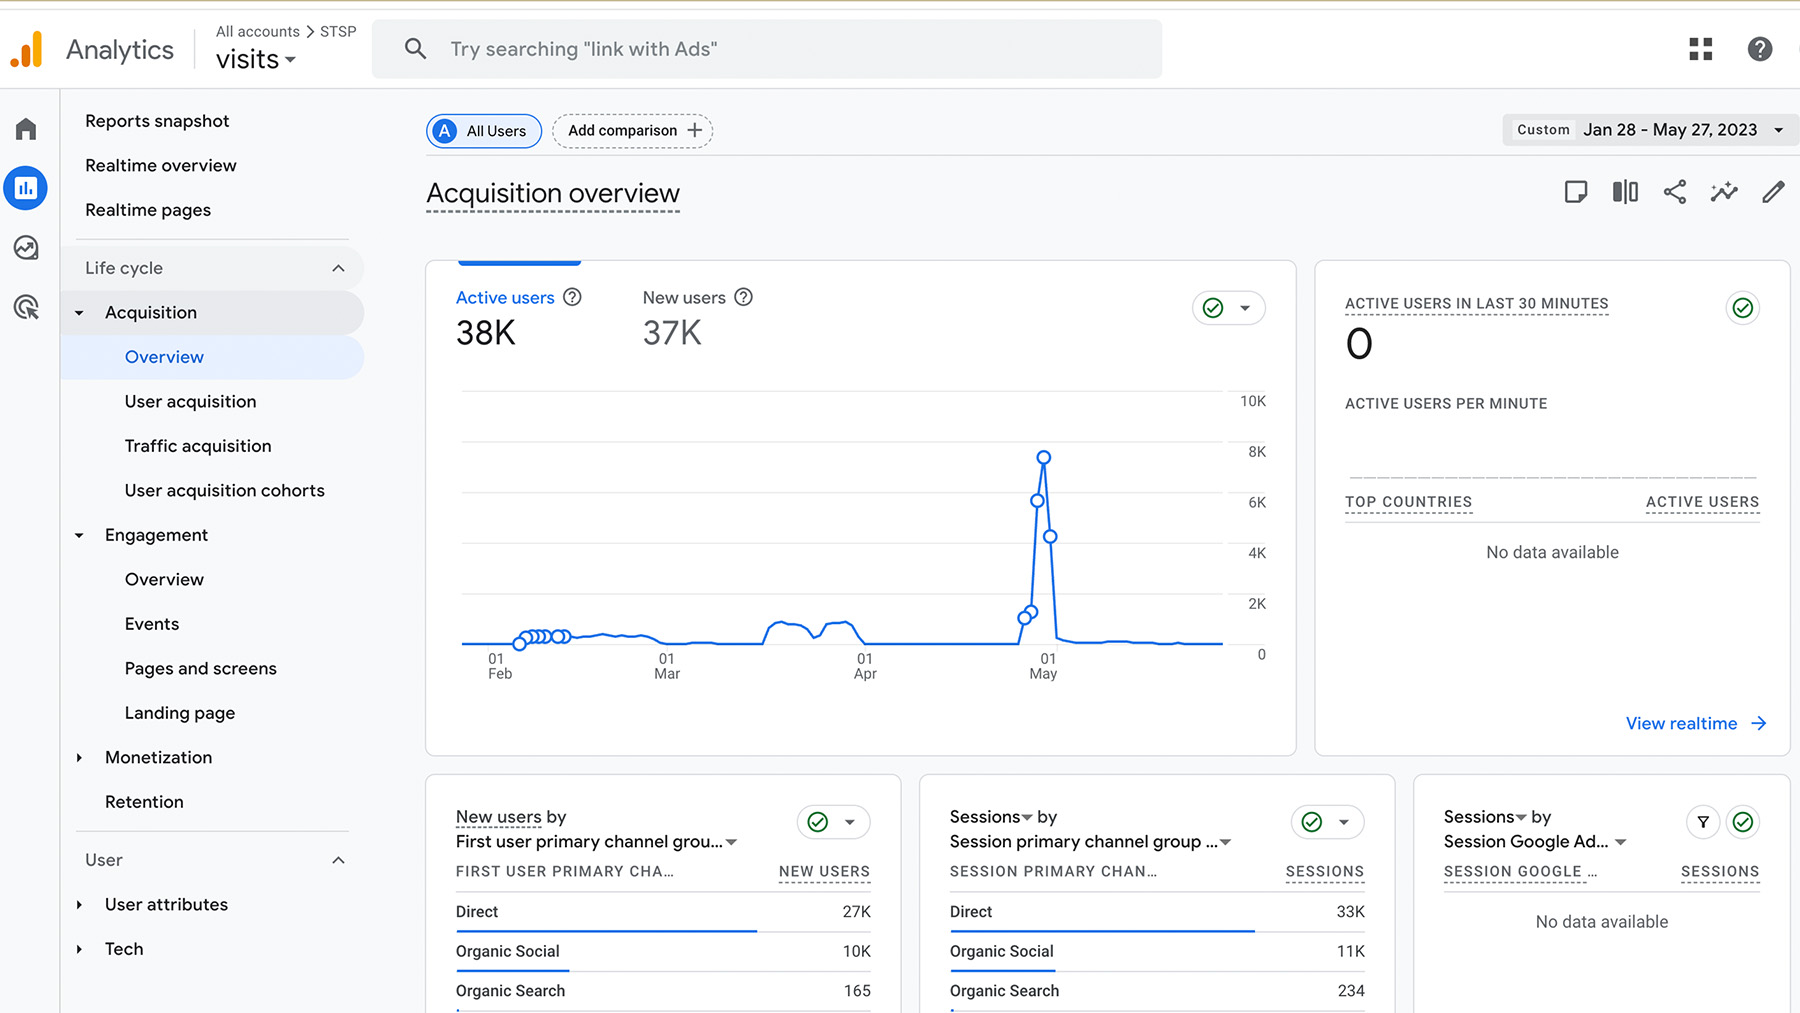Viewport: 1800px width, 1013px height.
Task: Expand the Monetization menu group
Action: [158, 757]
